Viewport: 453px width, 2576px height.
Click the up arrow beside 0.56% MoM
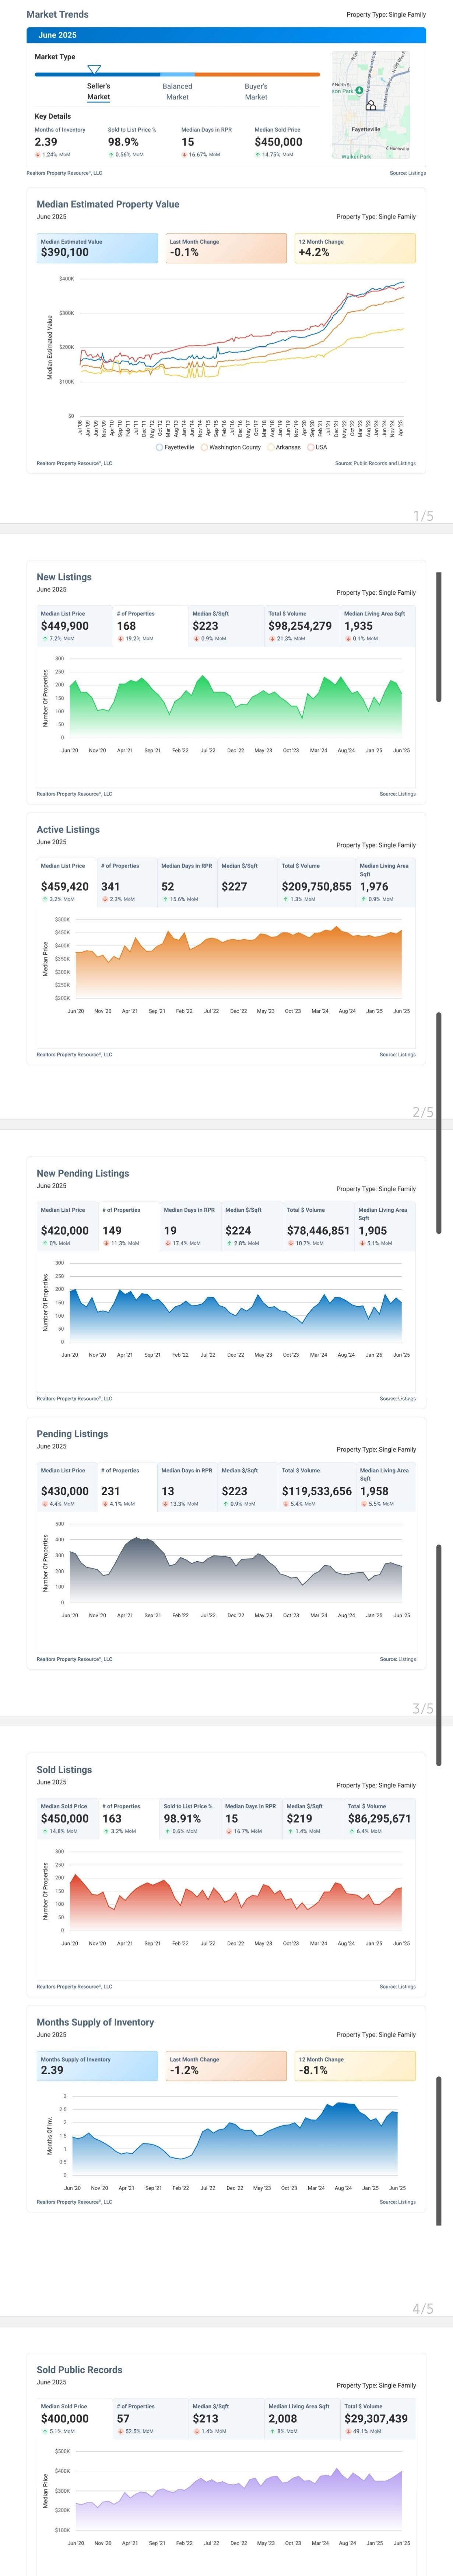[111, 155]
